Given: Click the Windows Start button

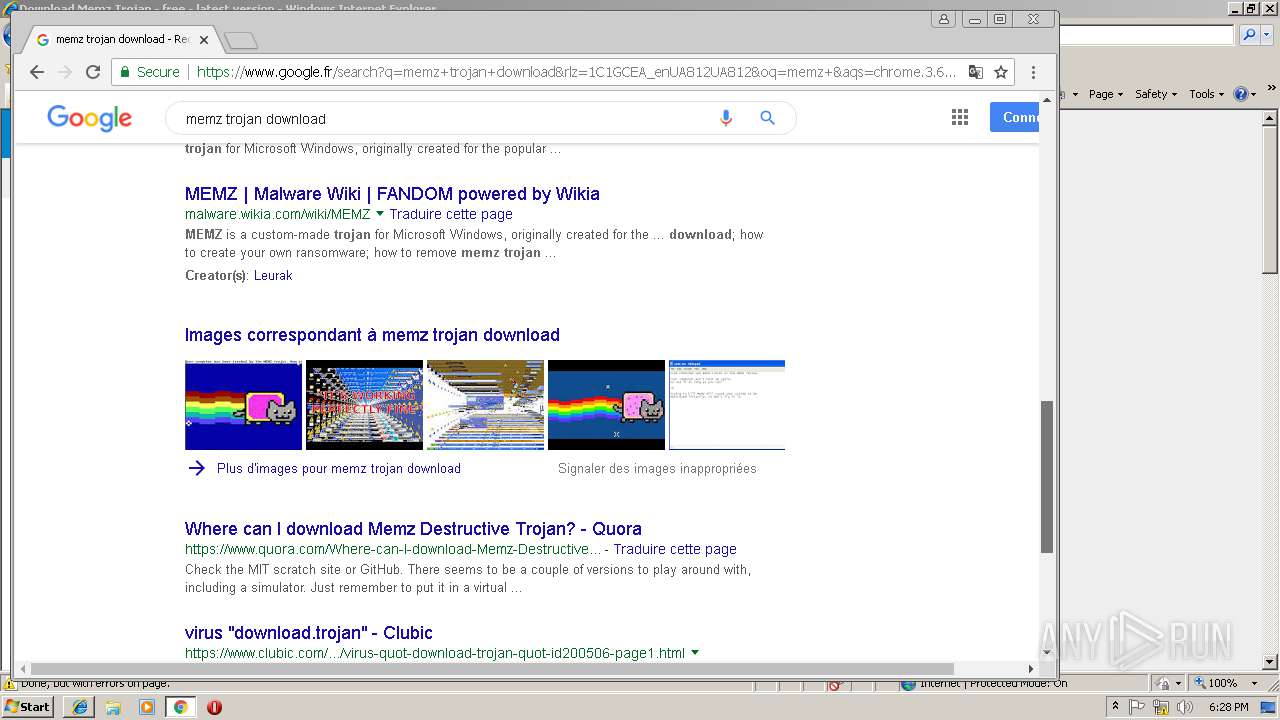Looking at the screenshot, I should (27, 706).
